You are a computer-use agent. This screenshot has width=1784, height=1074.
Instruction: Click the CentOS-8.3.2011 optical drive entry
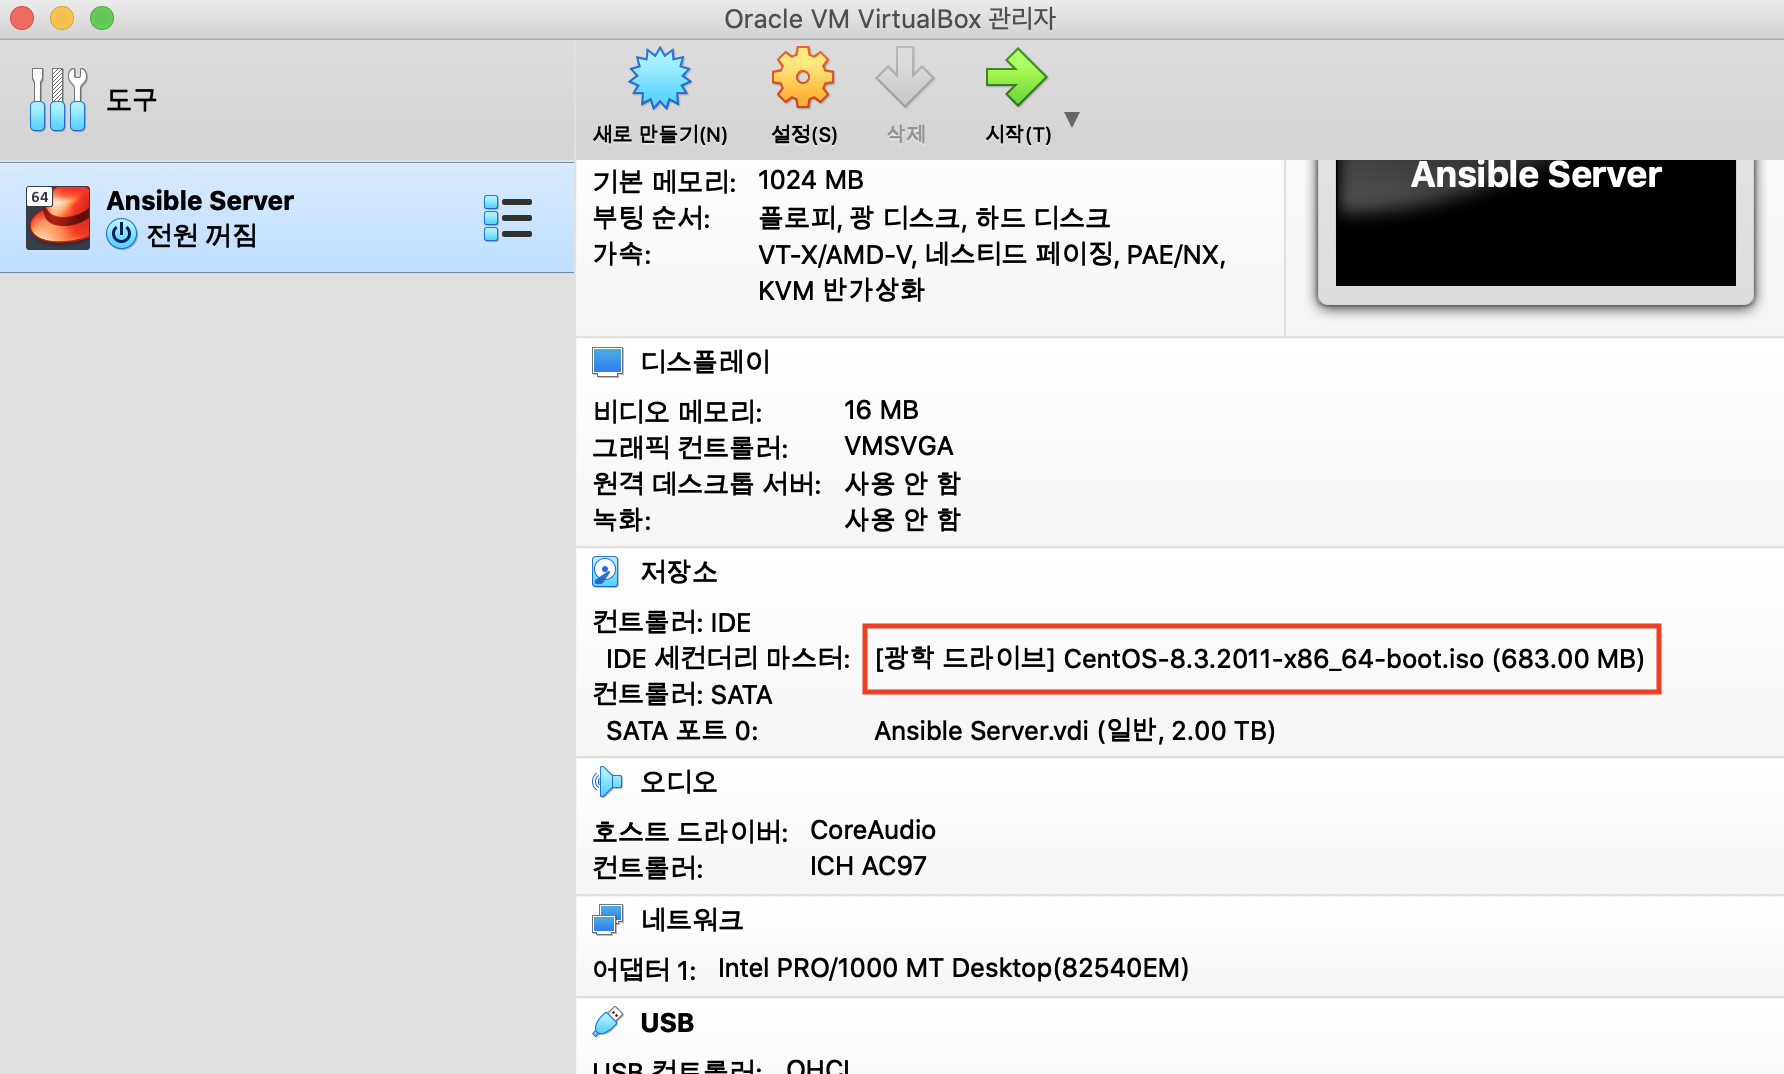click(1260, 659)
